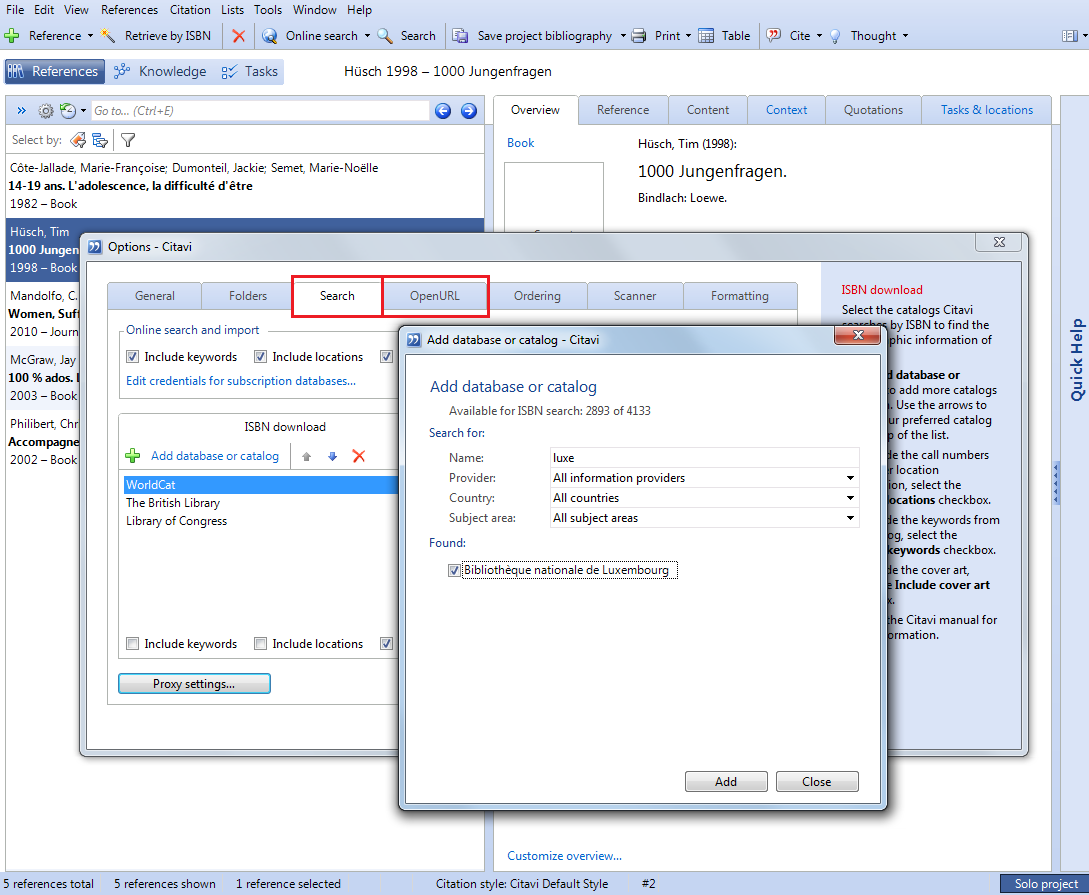Click the gear icon in navigation bar
The image size is (1089, 895).
click(46, 110)
